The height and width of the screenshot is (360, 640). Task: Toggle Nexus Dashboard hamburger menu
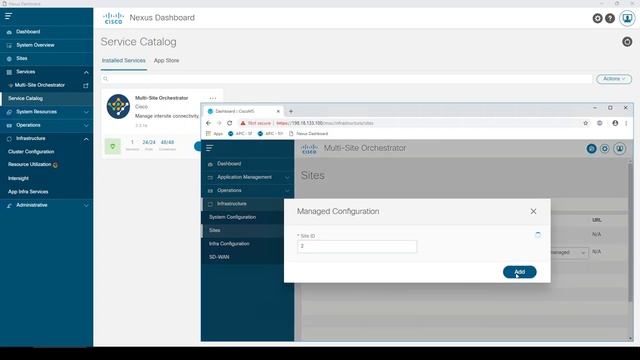[8, 16]
